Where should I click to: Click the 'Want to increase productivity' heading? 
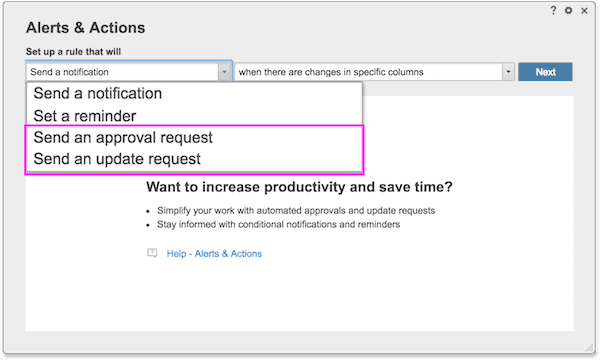click(x=299, y=187)
